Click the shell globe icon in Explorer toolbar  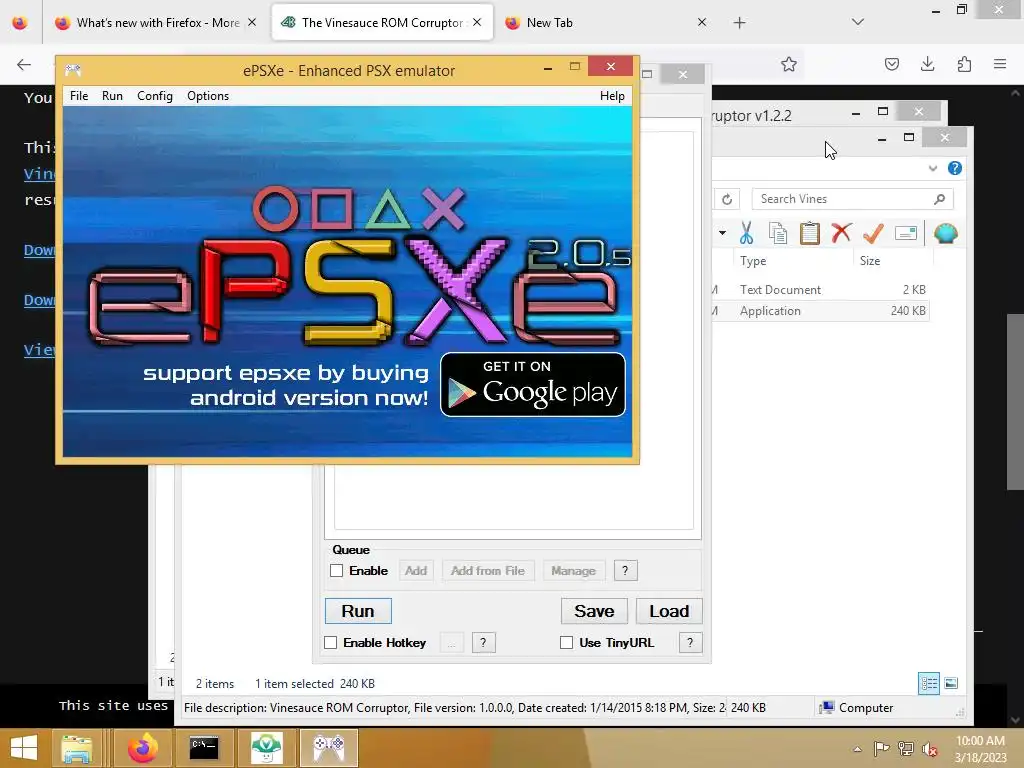click(x=946, y=233)
